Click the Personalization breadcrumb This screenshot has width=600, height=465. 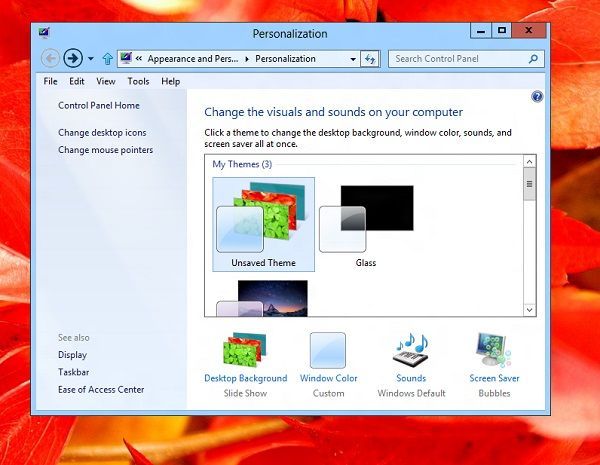click(285, 59)
